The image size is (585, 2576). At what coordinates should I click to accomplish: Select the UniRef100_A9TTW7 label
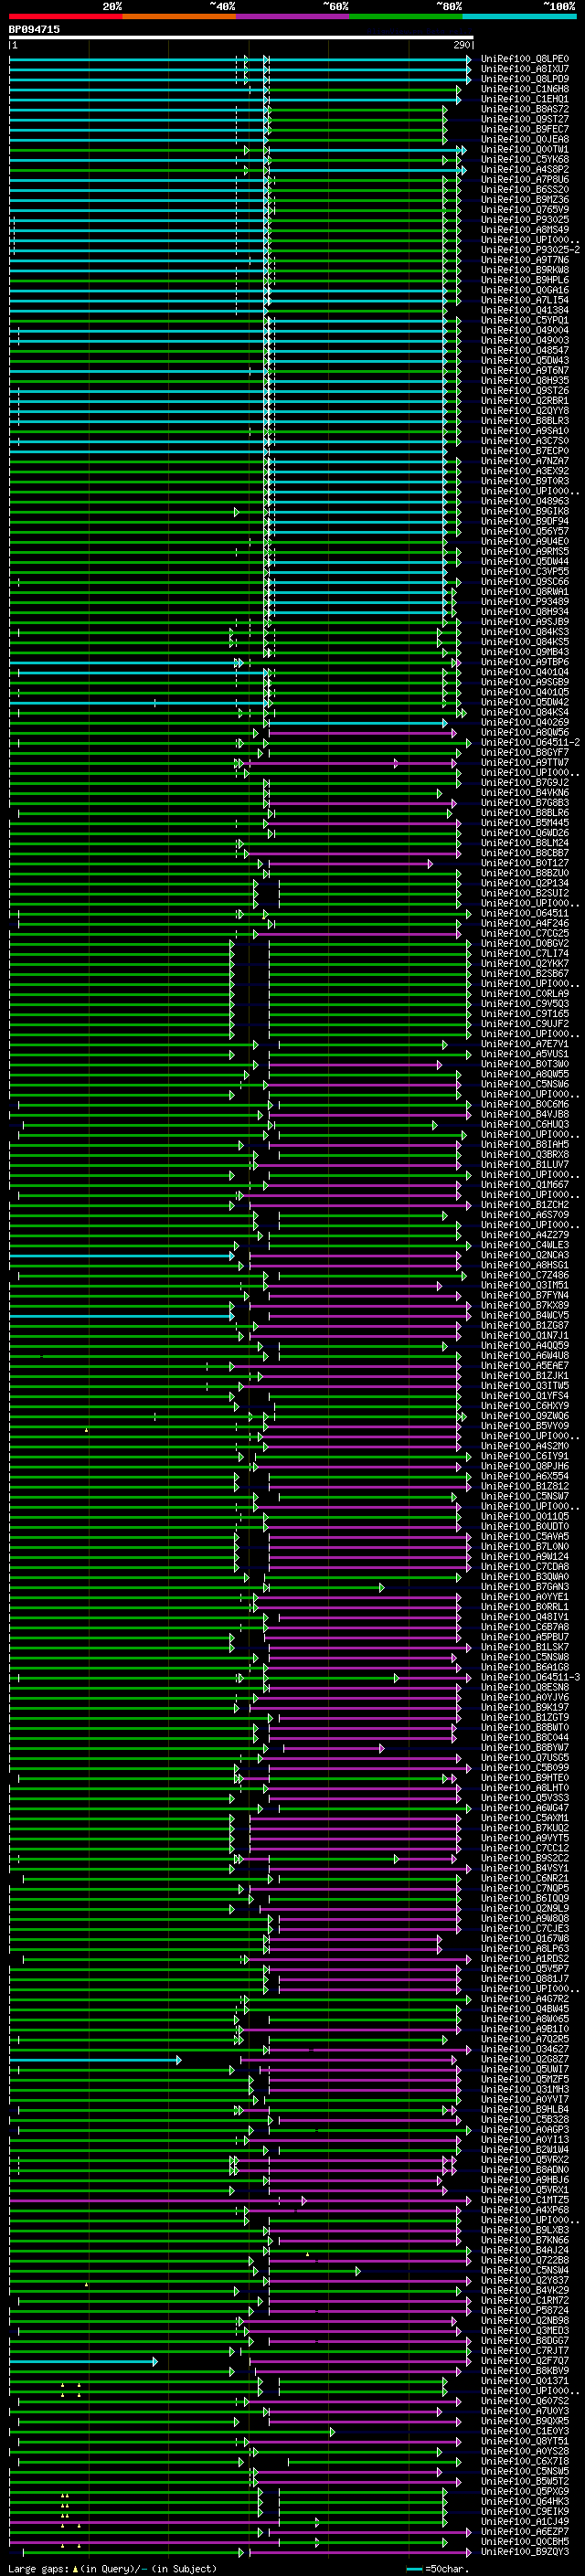point(524,762)
